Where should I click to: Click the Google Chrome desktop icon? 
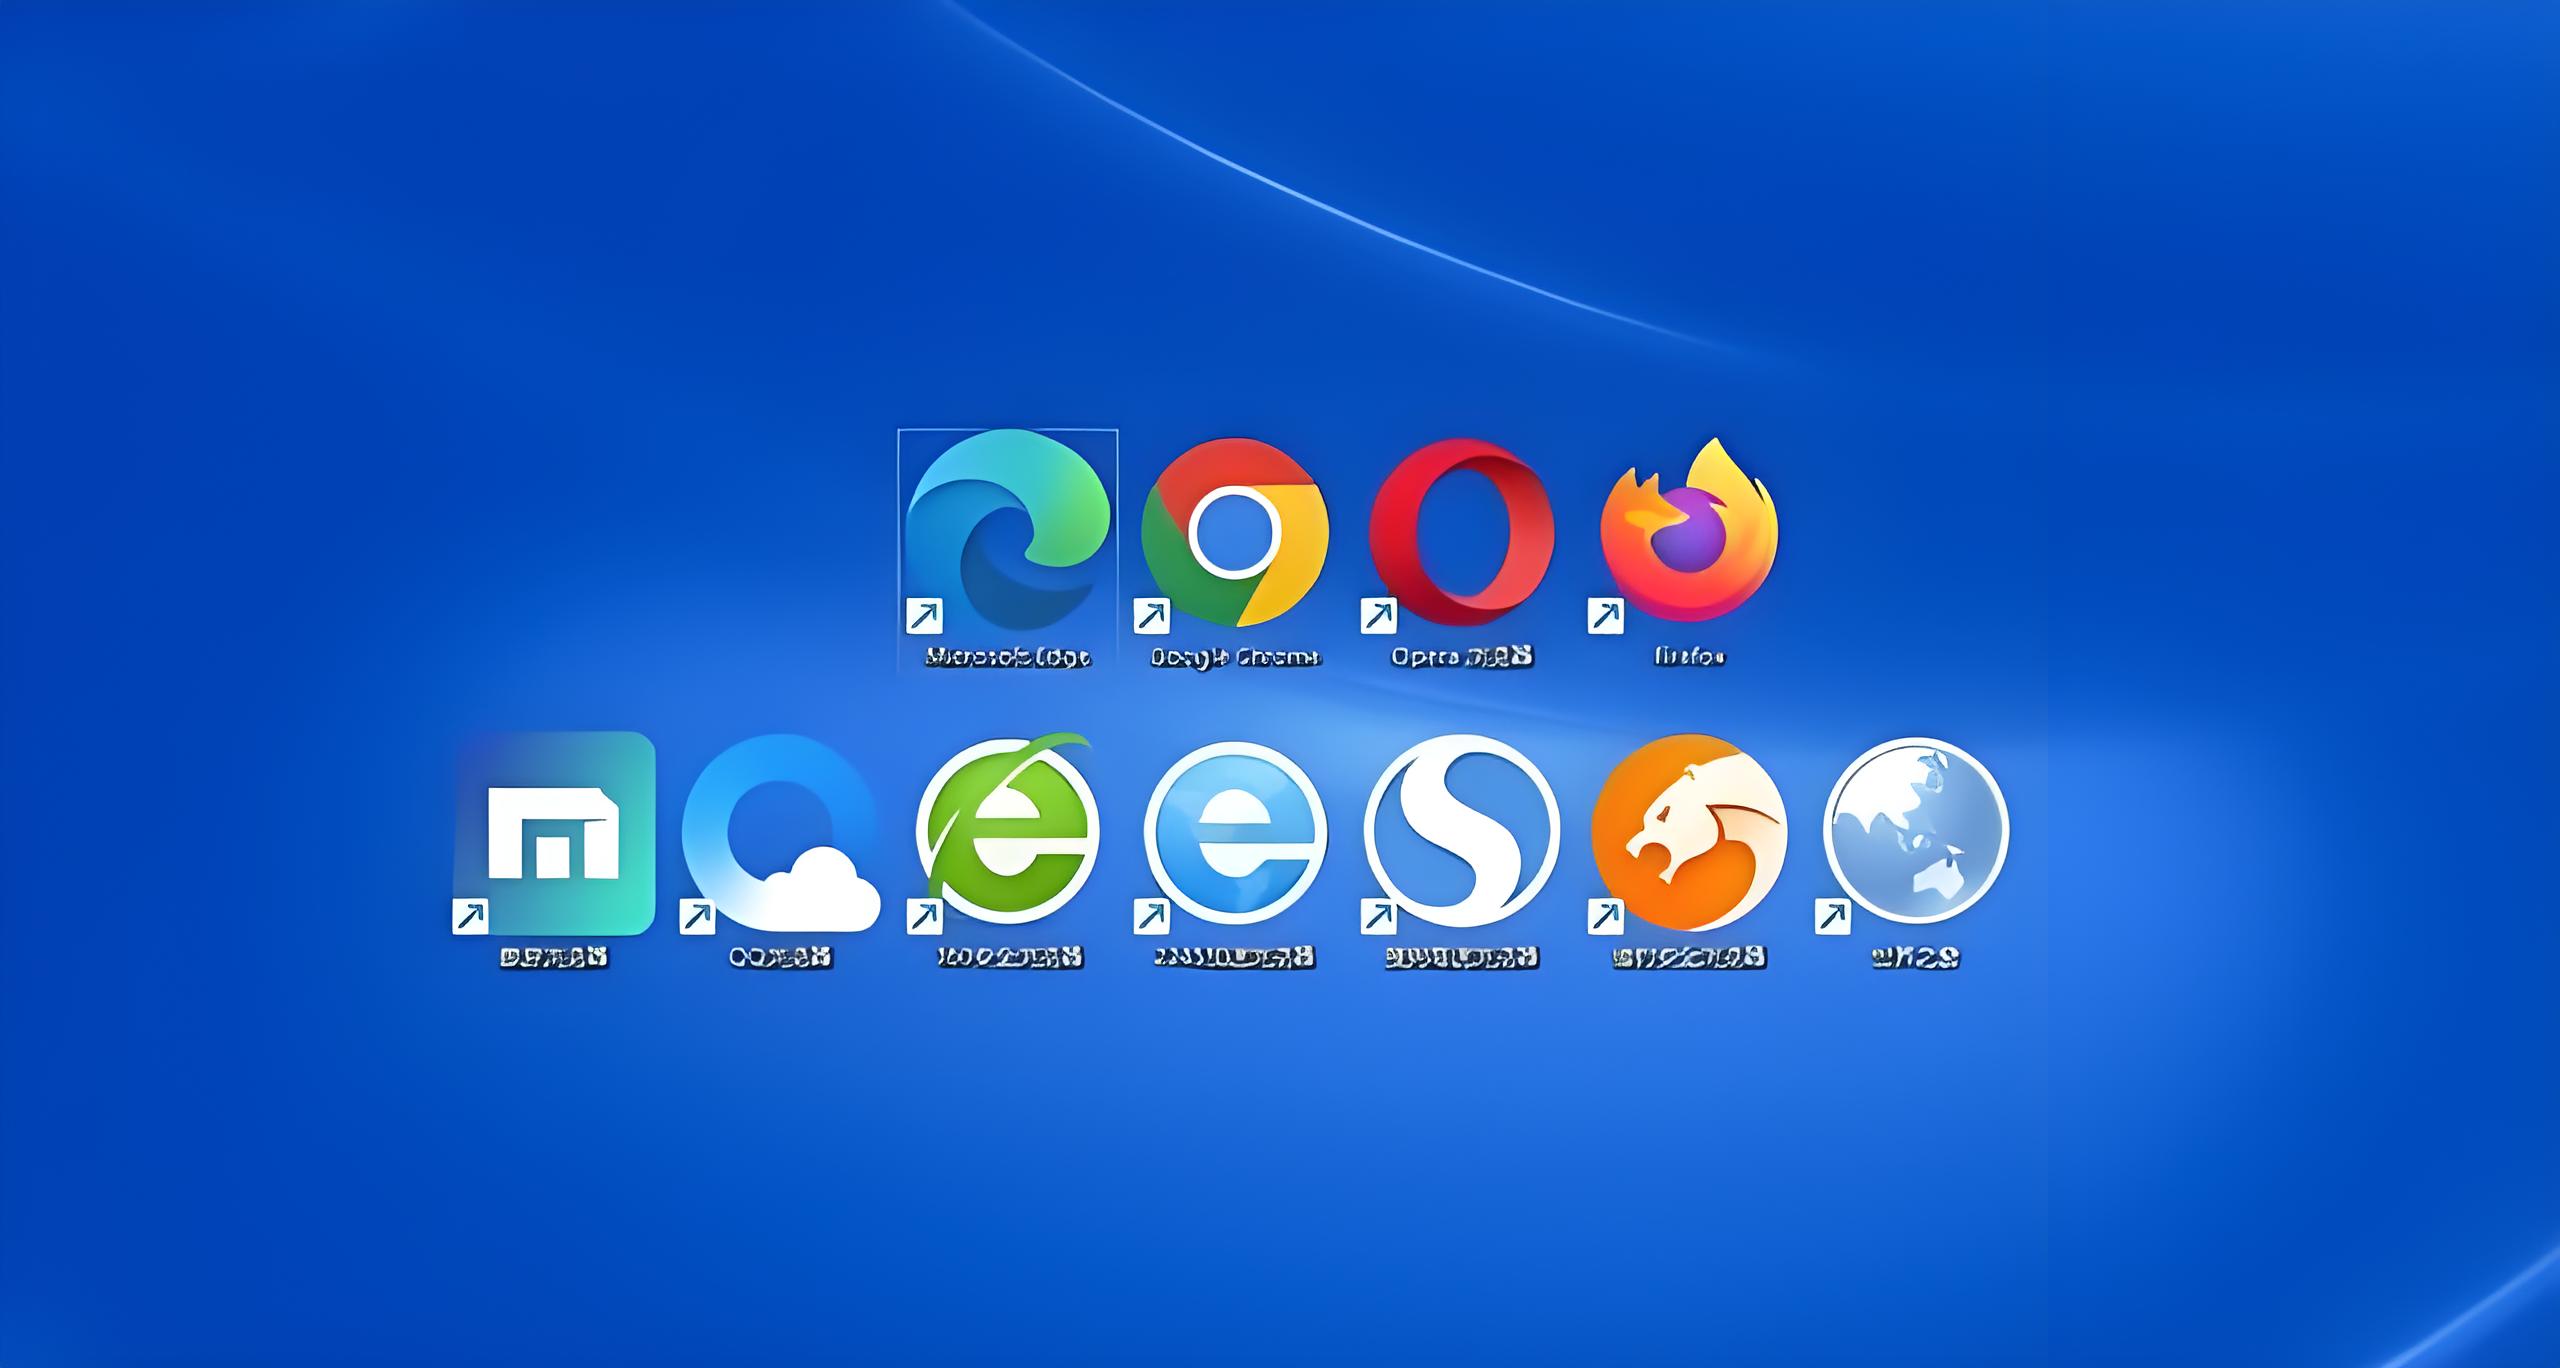1235,532
